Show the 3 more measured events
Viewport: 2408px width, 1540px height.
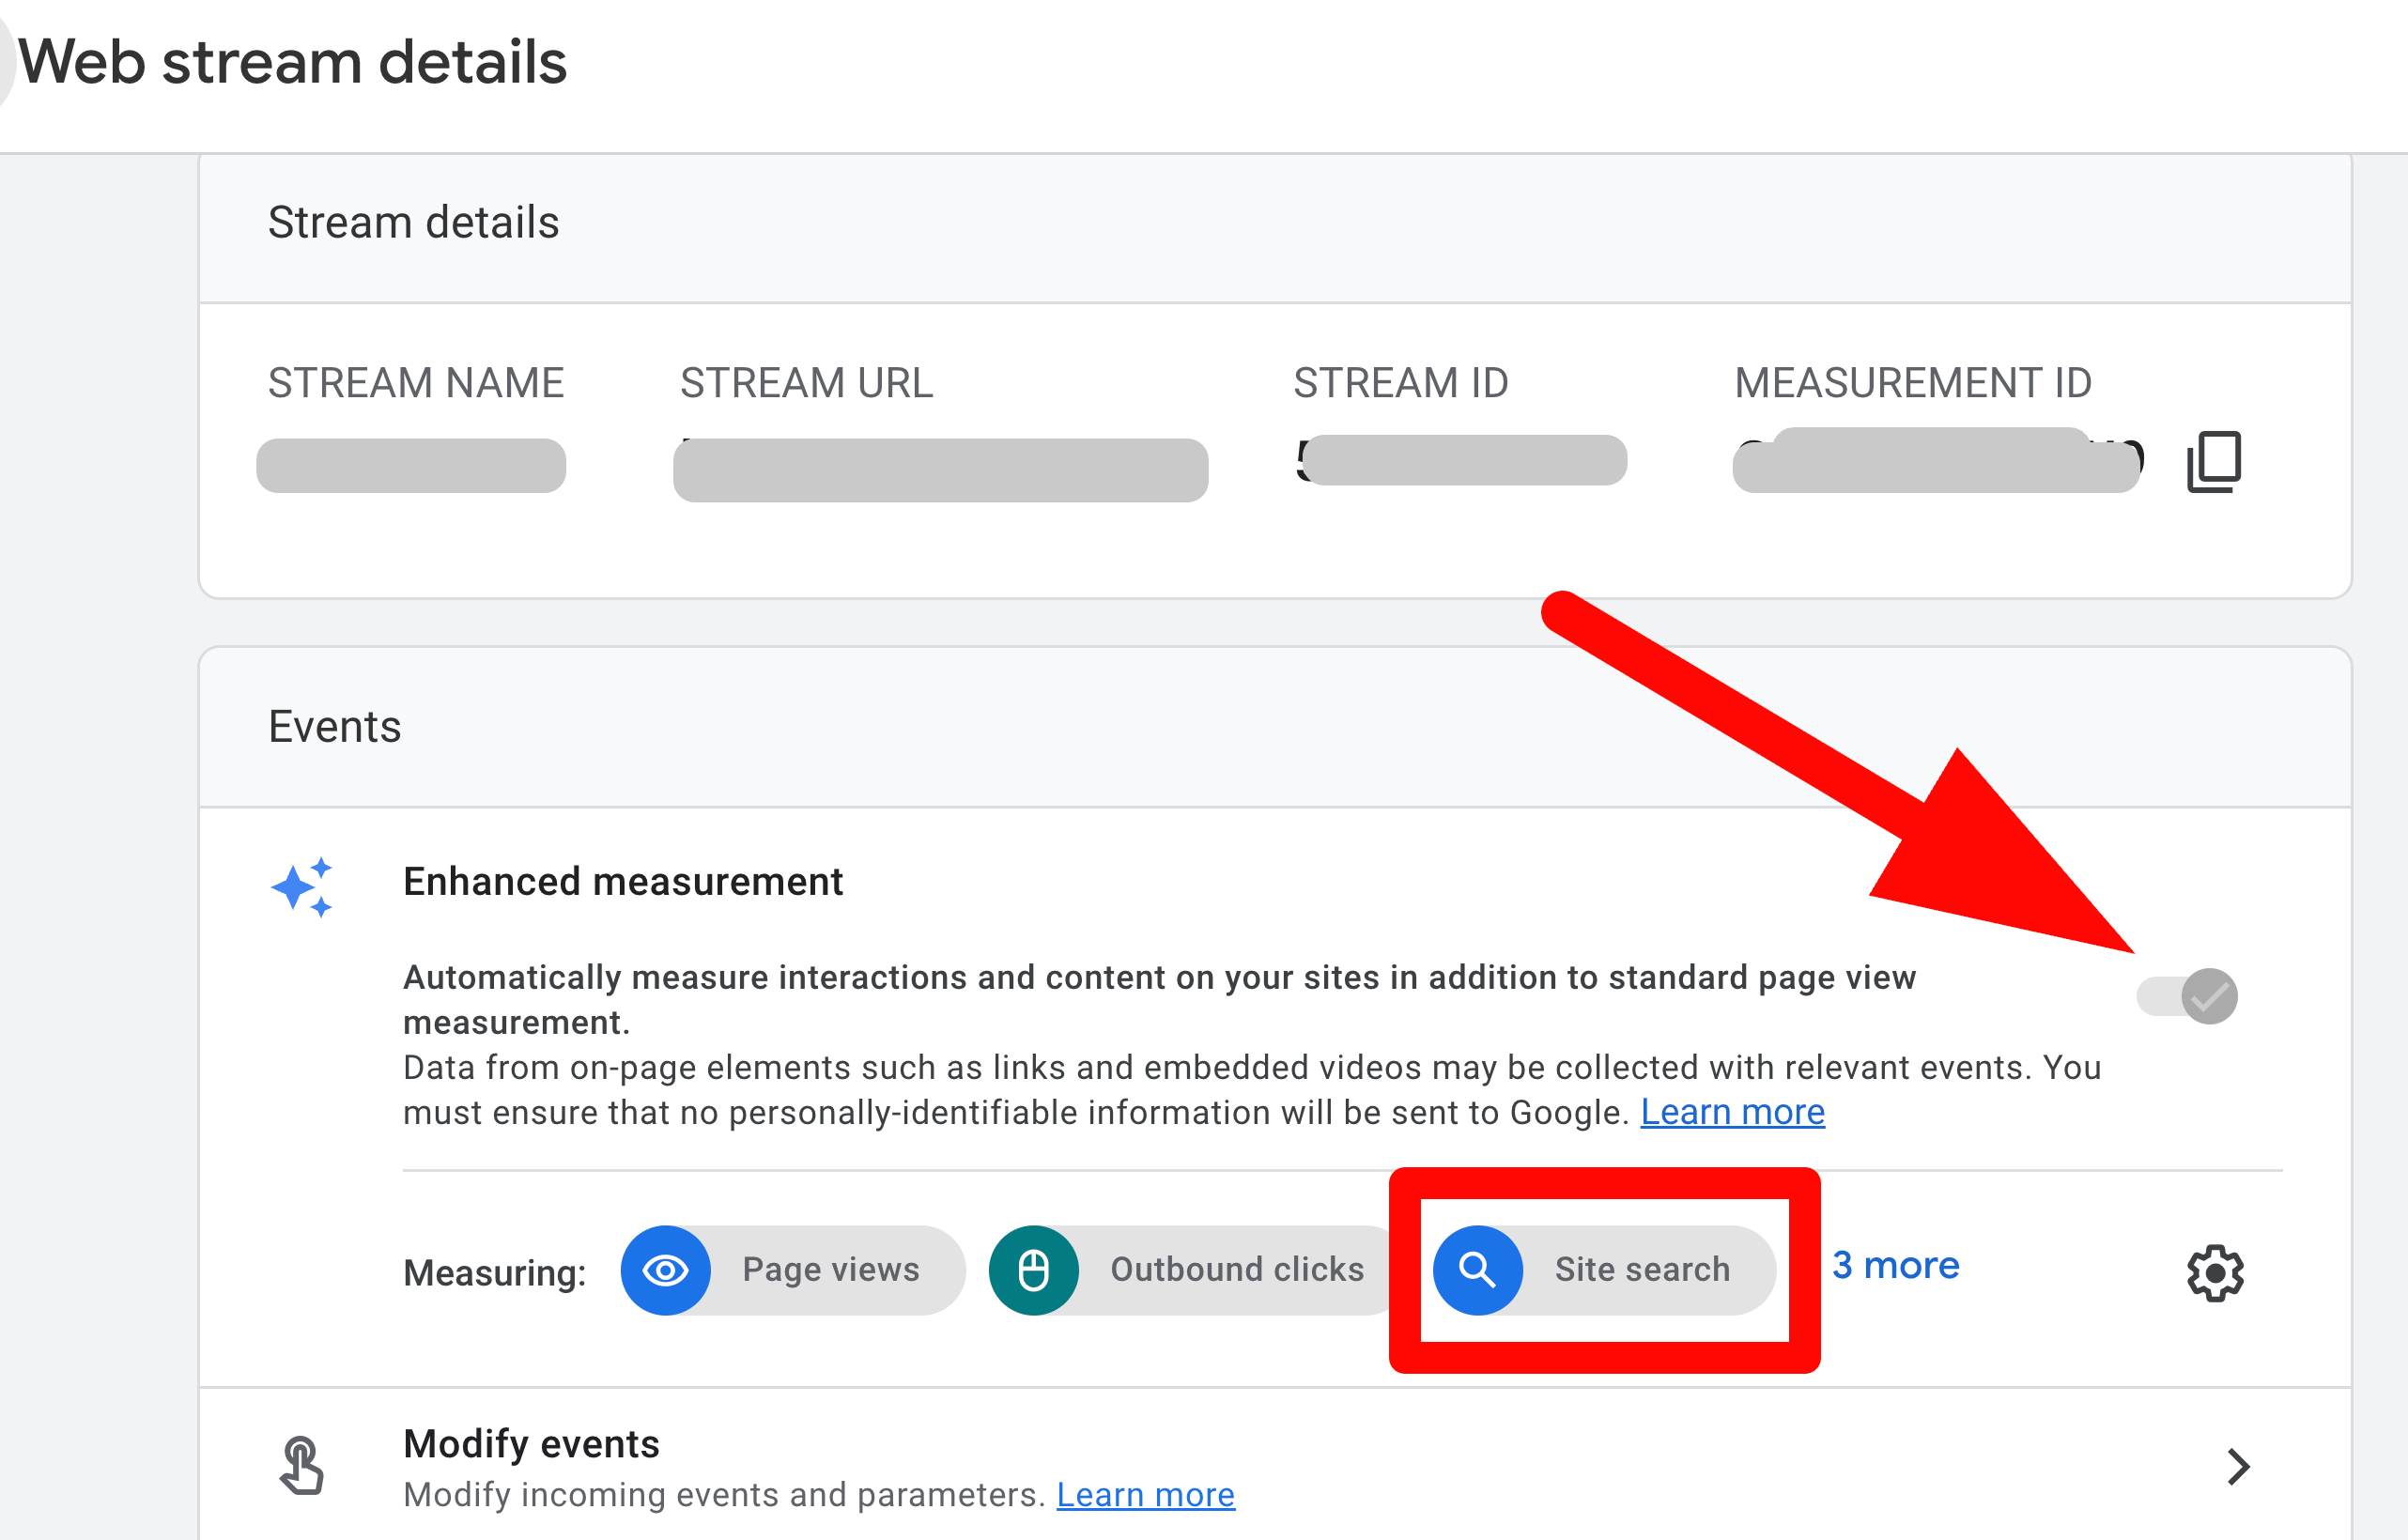(x=1895, y=1266)
